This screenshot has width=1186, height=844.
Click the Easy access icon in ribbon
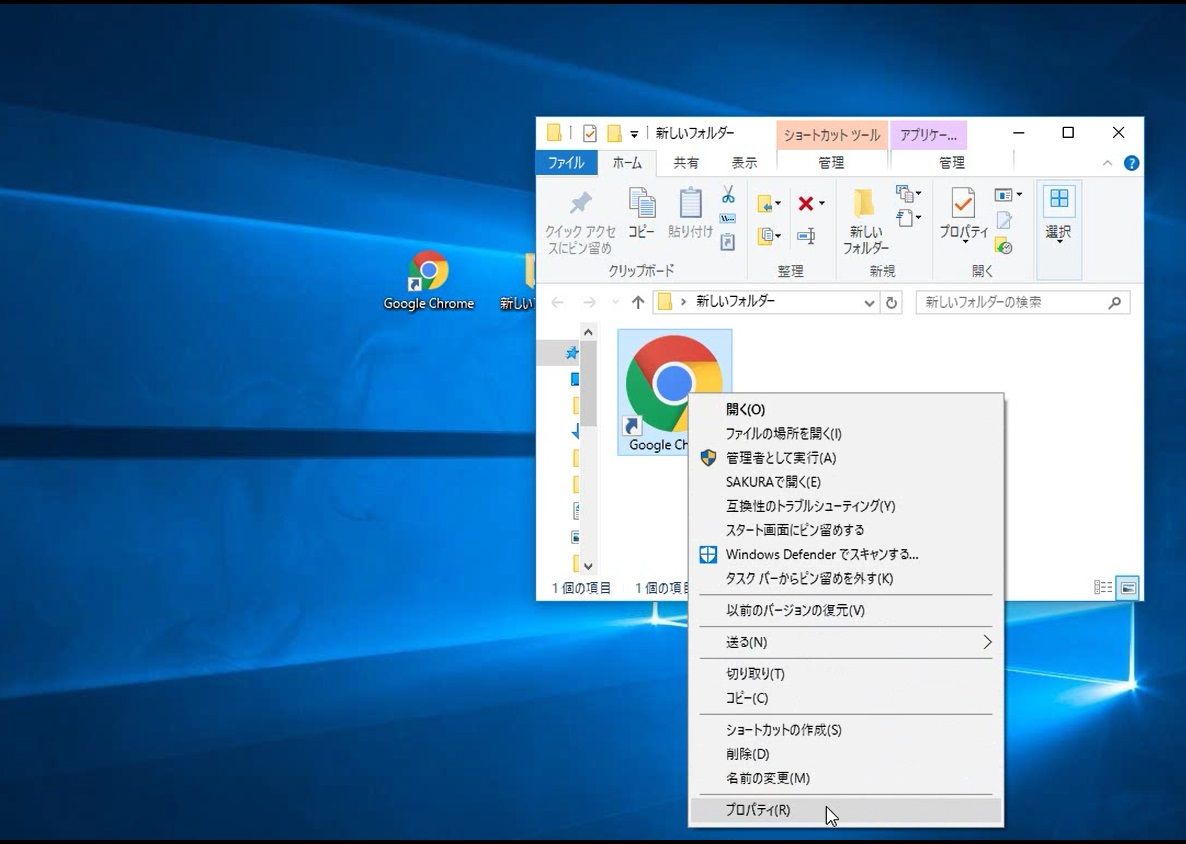[905, 219]
